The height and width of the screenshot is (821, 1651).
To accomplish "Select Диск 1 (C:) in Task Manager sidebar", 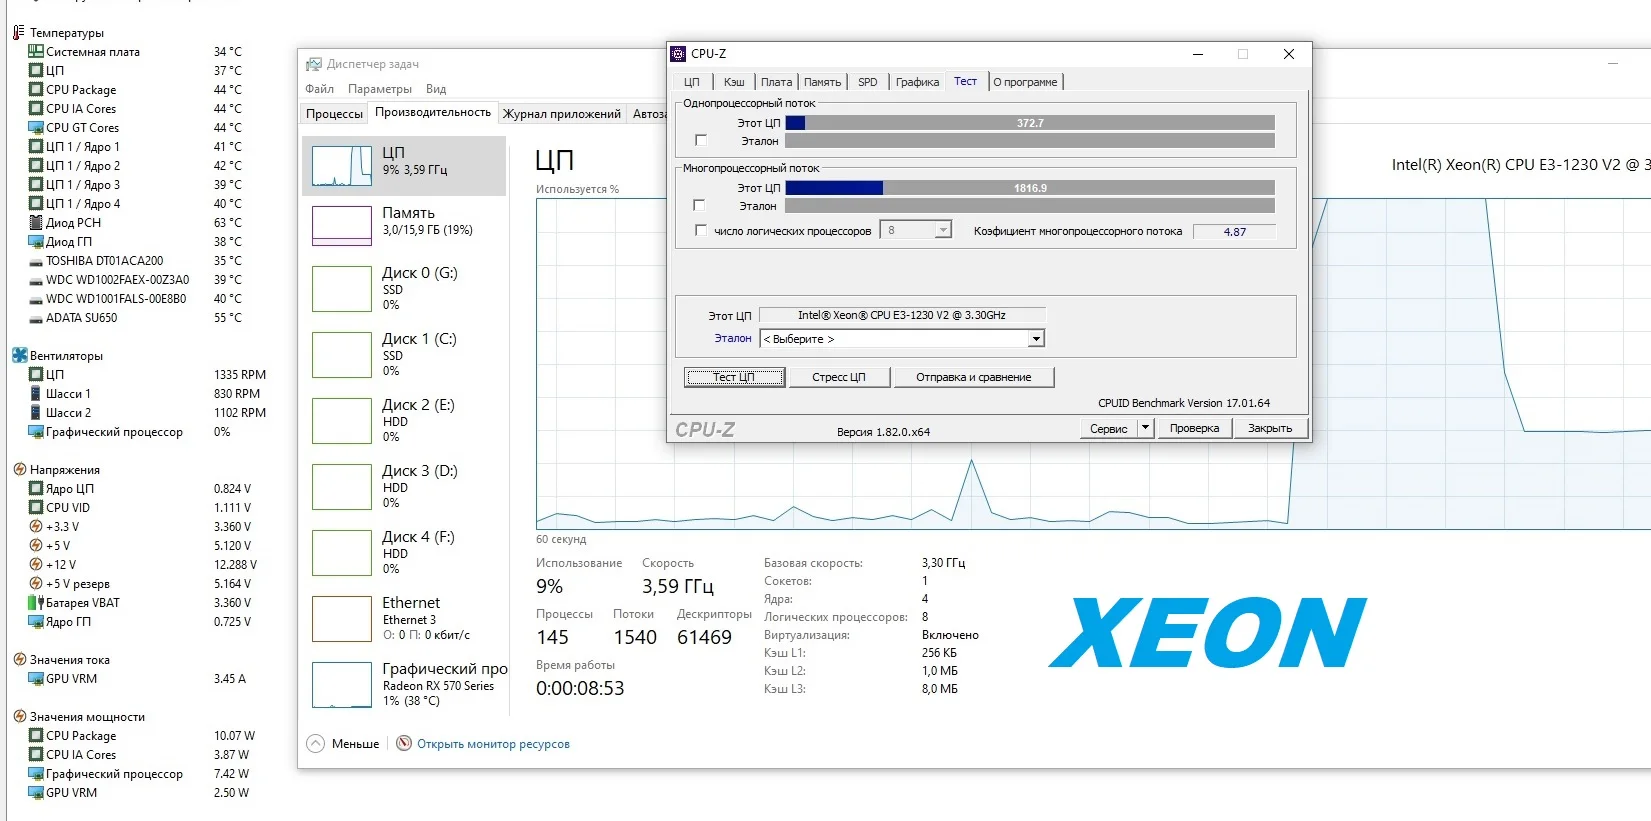I will pyautogui.click(x=404, y=355).
